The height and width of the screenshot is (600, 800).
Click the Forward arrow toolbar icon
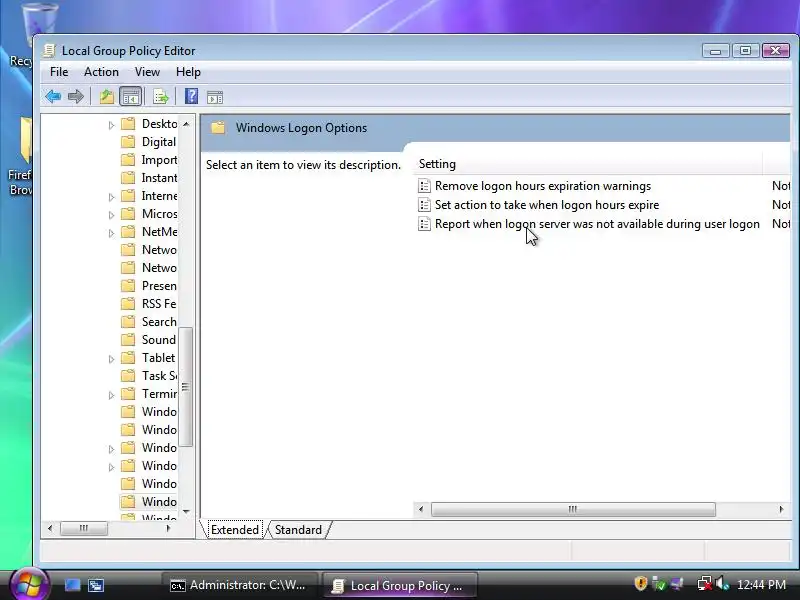click(76, 96)
